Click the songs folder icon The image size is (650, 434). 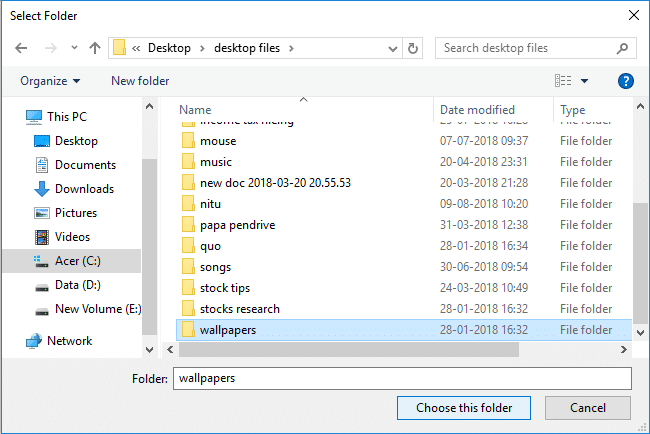(x=188, y=267)
